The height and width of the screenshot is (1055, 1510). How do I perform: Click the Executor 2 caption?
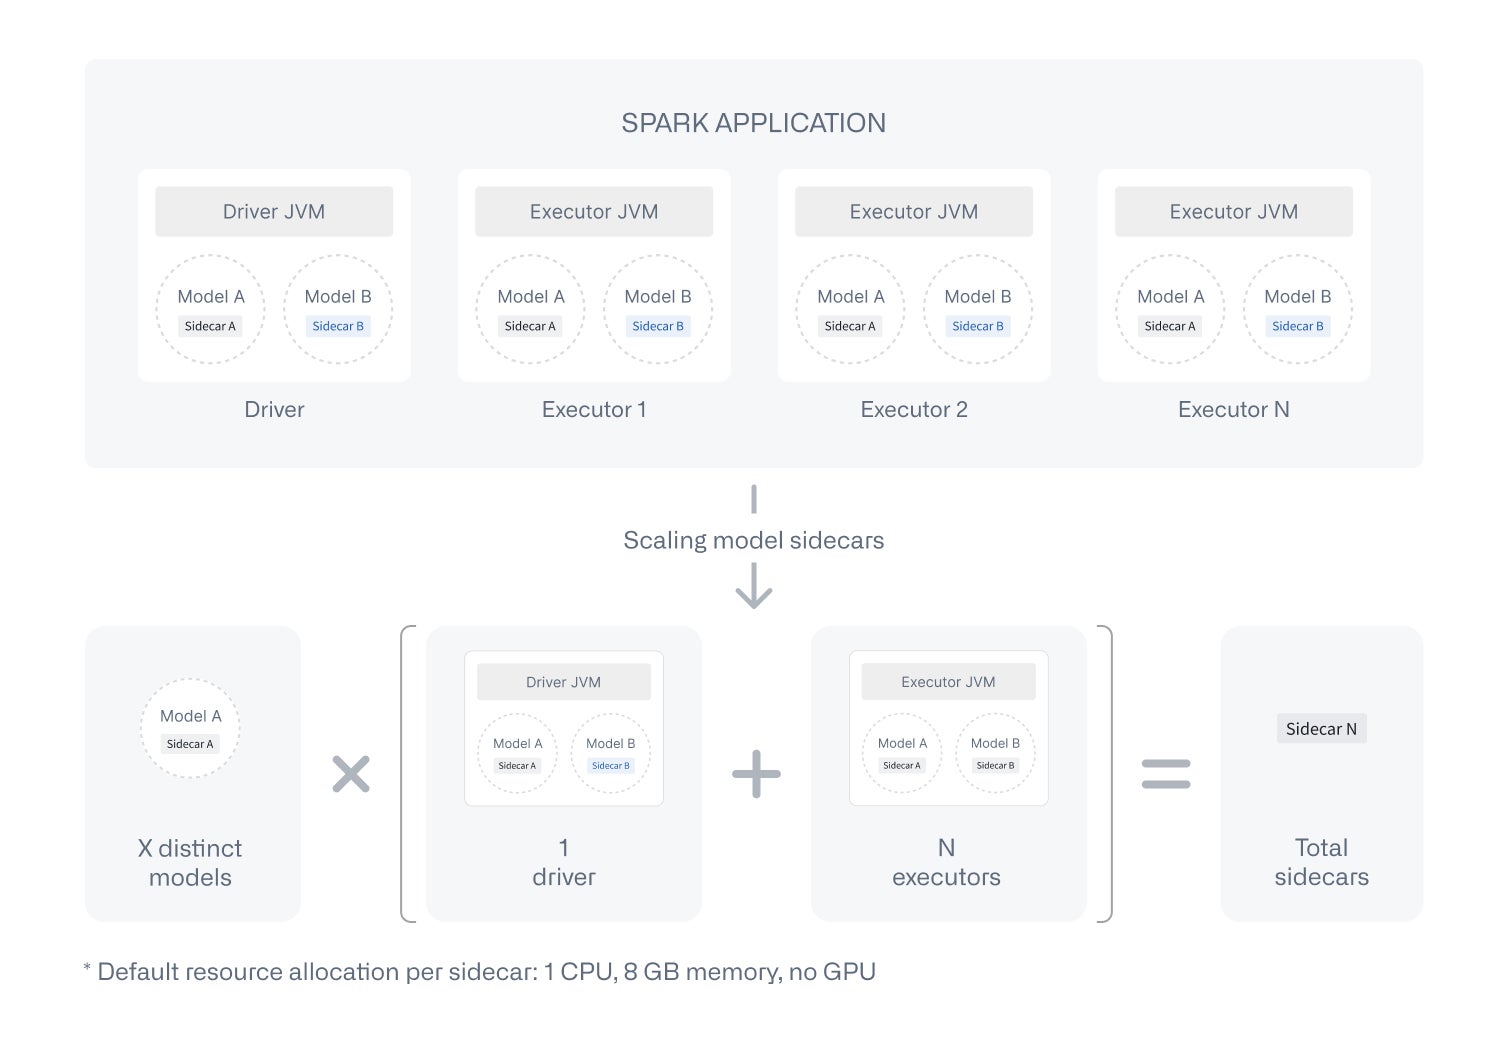tap(914, 410)
